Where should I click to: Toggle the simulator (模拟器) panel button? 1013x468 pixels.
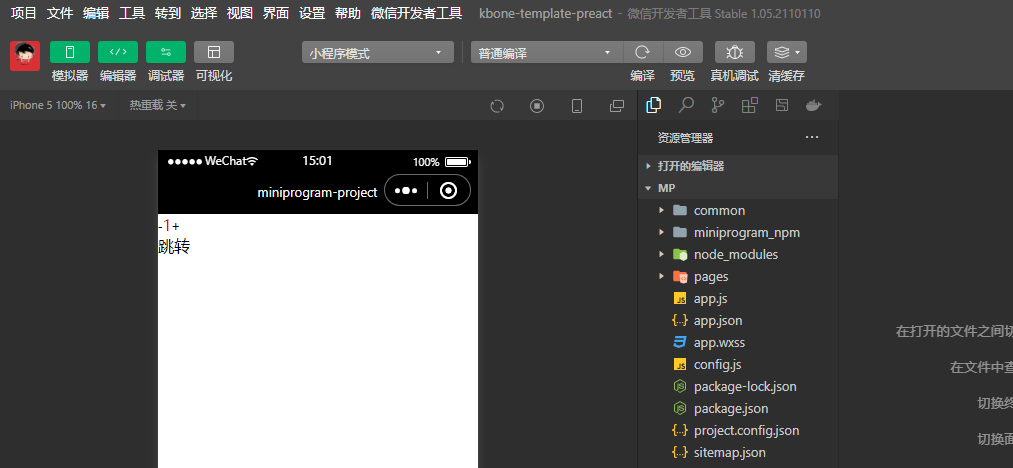pyautogui.click(x=70, y=52)
